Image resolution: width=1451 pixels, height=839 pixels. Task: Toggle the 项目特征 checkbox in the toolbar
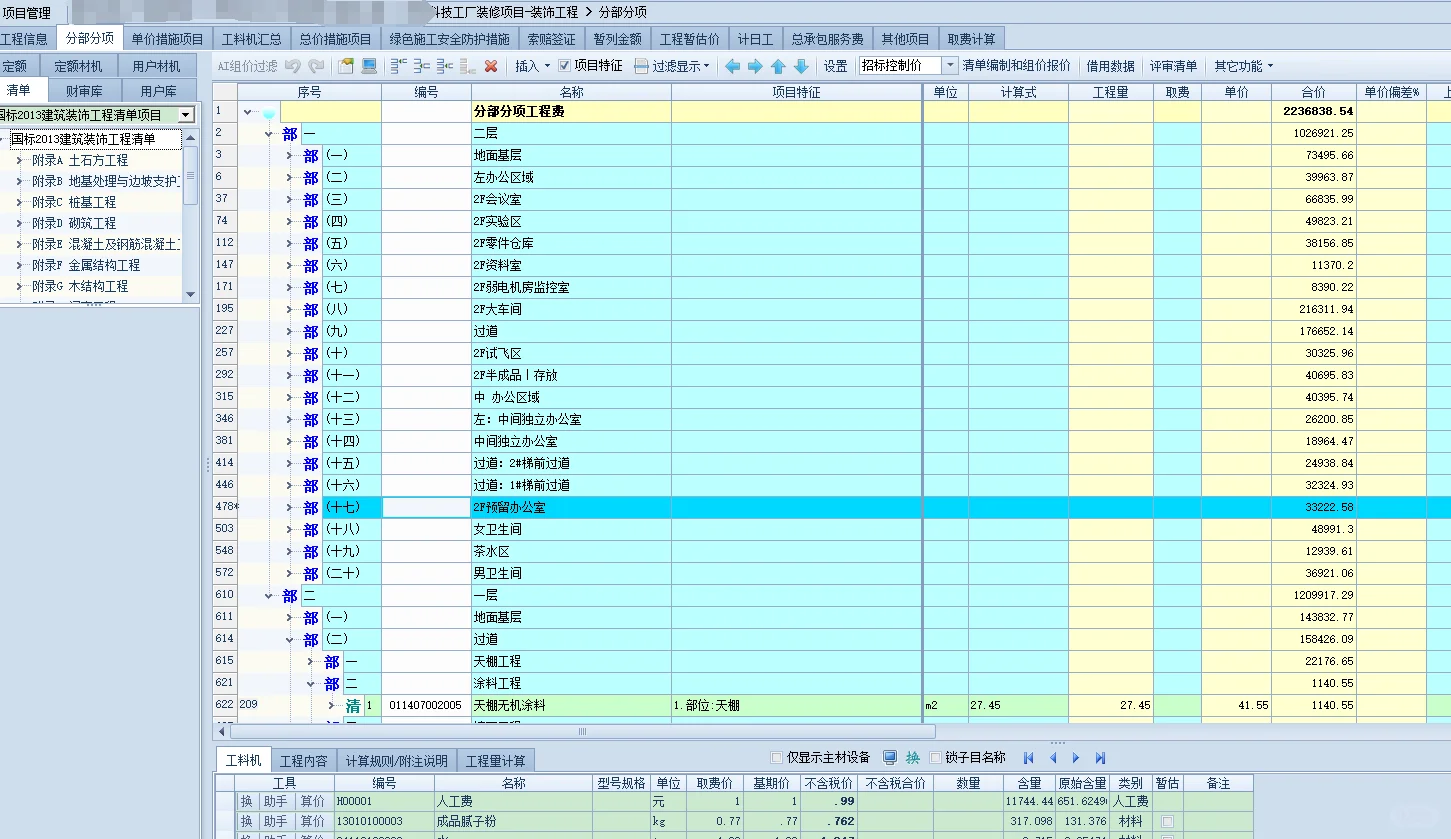coord(564,64)
